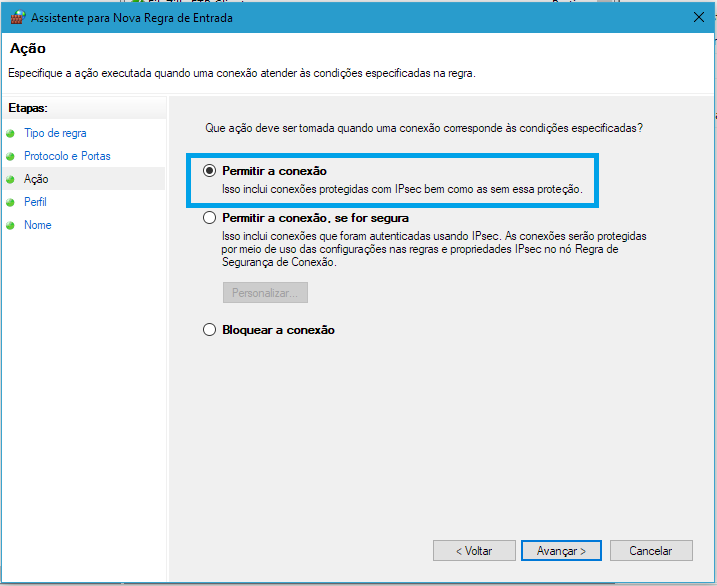717x586 pixels.
Task: Open the Nome step
Action: pos(37,225)
